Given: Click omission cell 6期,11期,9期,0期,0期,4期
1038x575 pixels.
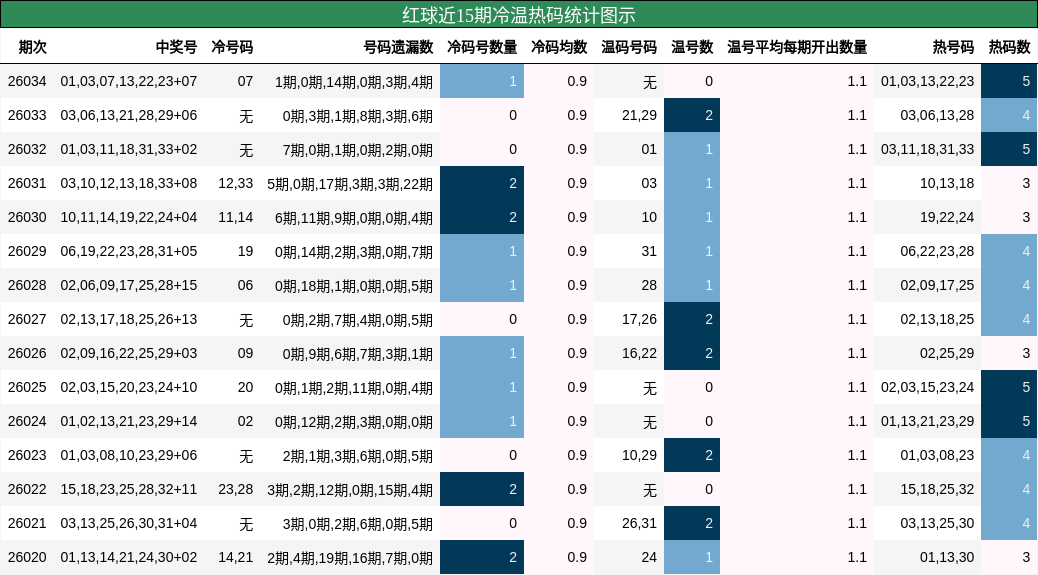Looking at the screenshot, I should pyautogui.click(x=354, y=218).
